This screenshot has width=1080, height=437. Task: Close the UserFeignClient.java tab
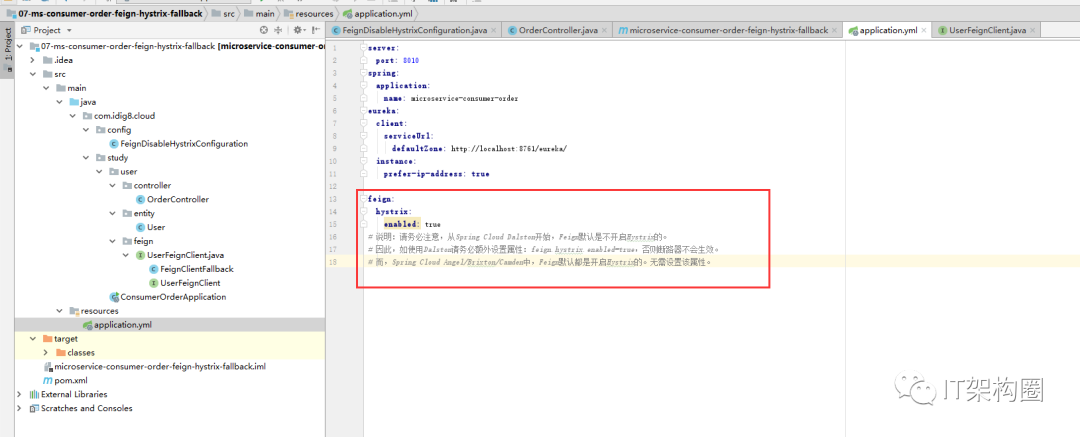[1032, 31]
